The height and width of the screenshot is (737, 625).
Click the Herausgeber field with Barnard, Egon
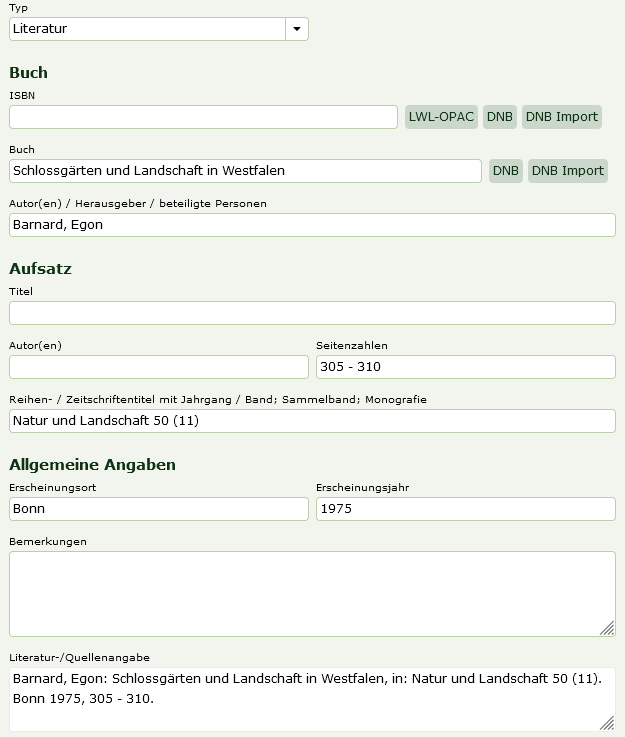[312, 225]
